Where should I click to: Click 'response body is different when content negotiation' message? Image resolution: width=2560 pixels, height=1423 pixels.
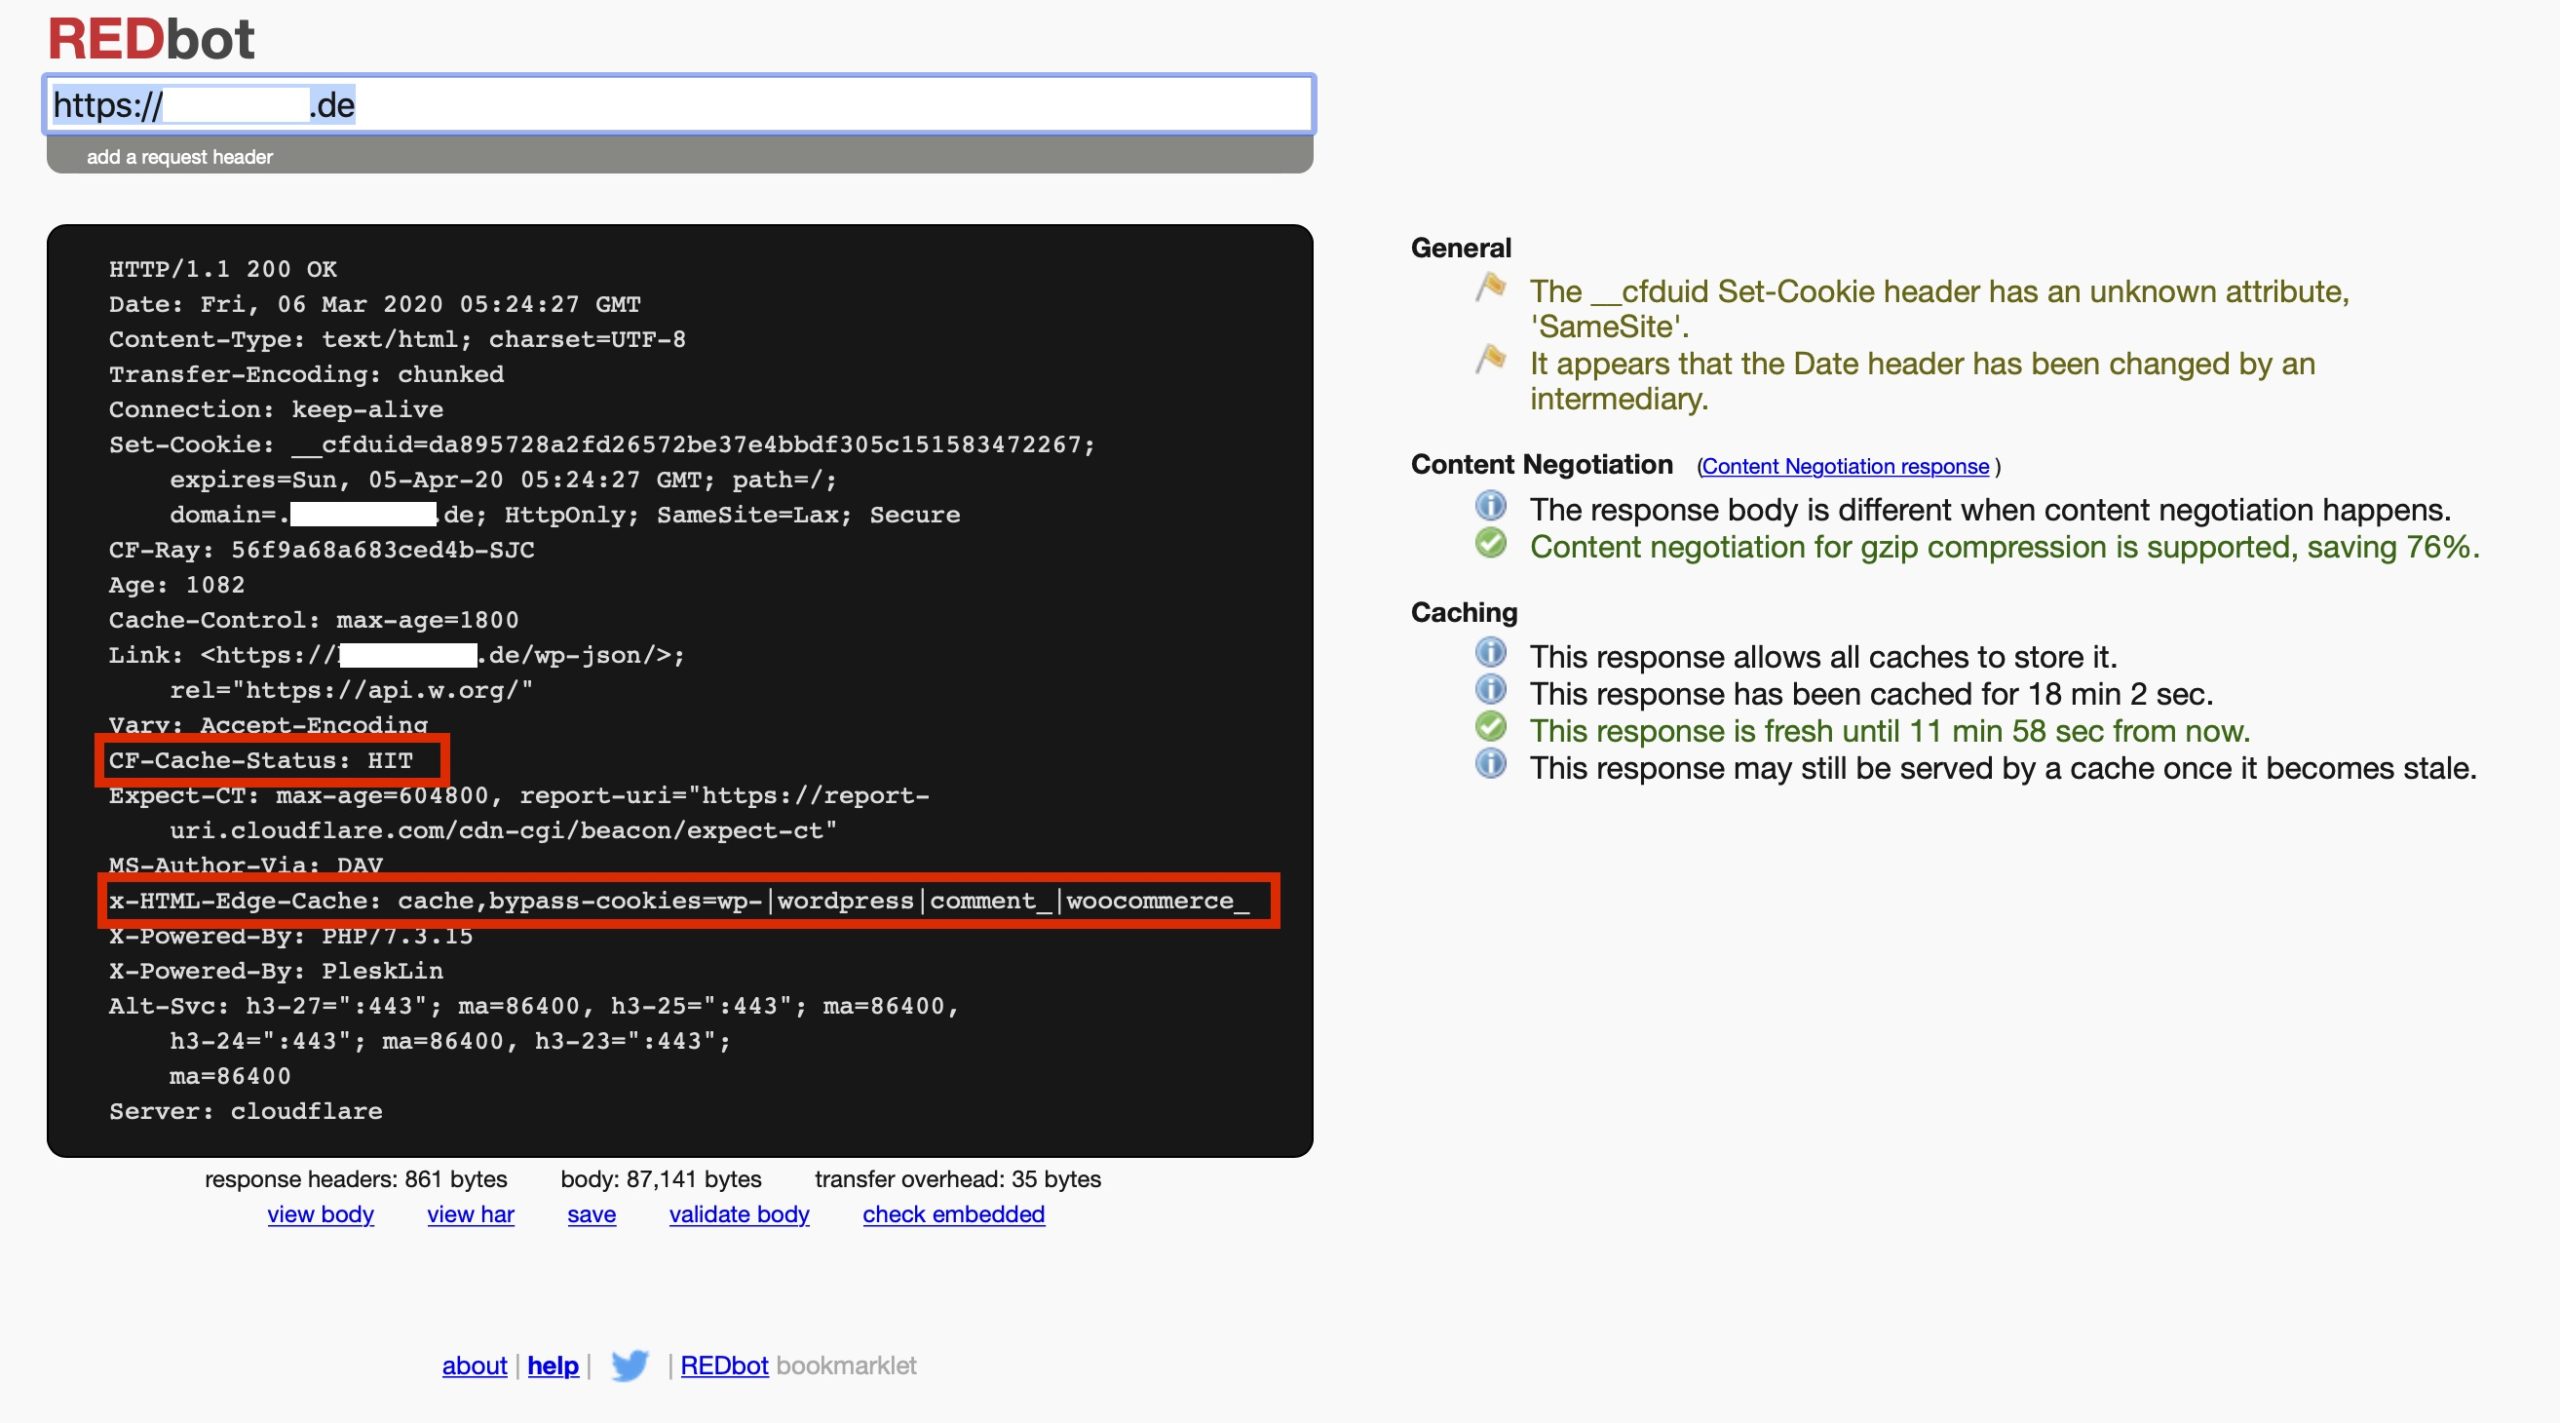point(1990,510)
